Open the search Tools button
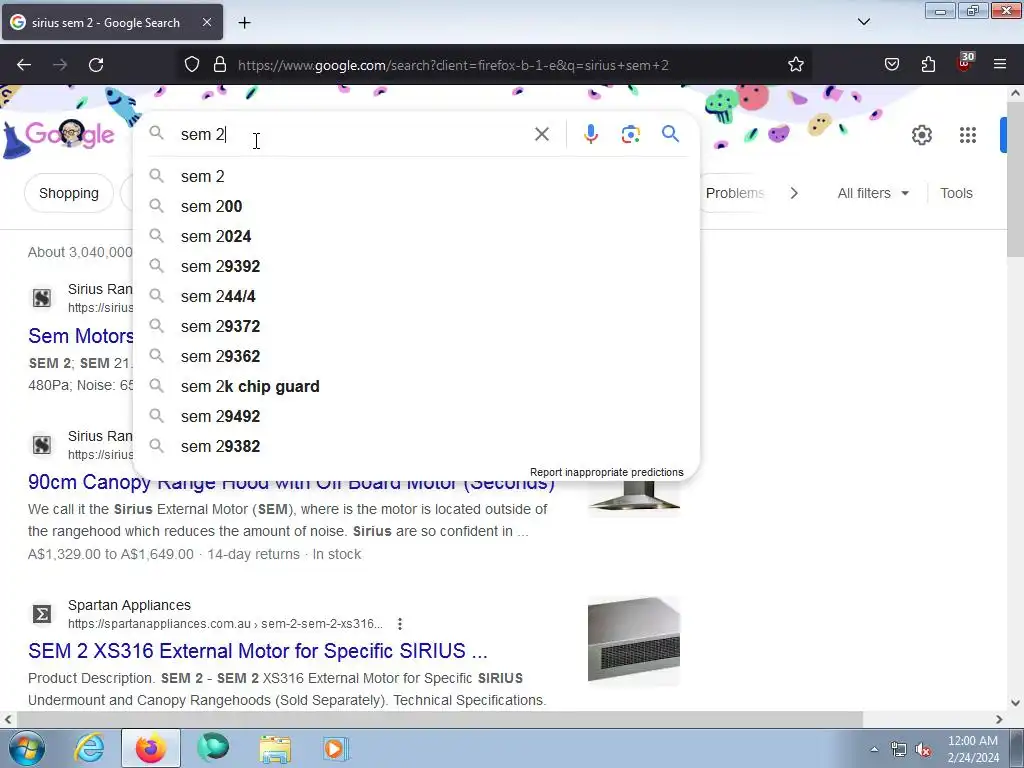1024x768 pixels. [956, 193]
